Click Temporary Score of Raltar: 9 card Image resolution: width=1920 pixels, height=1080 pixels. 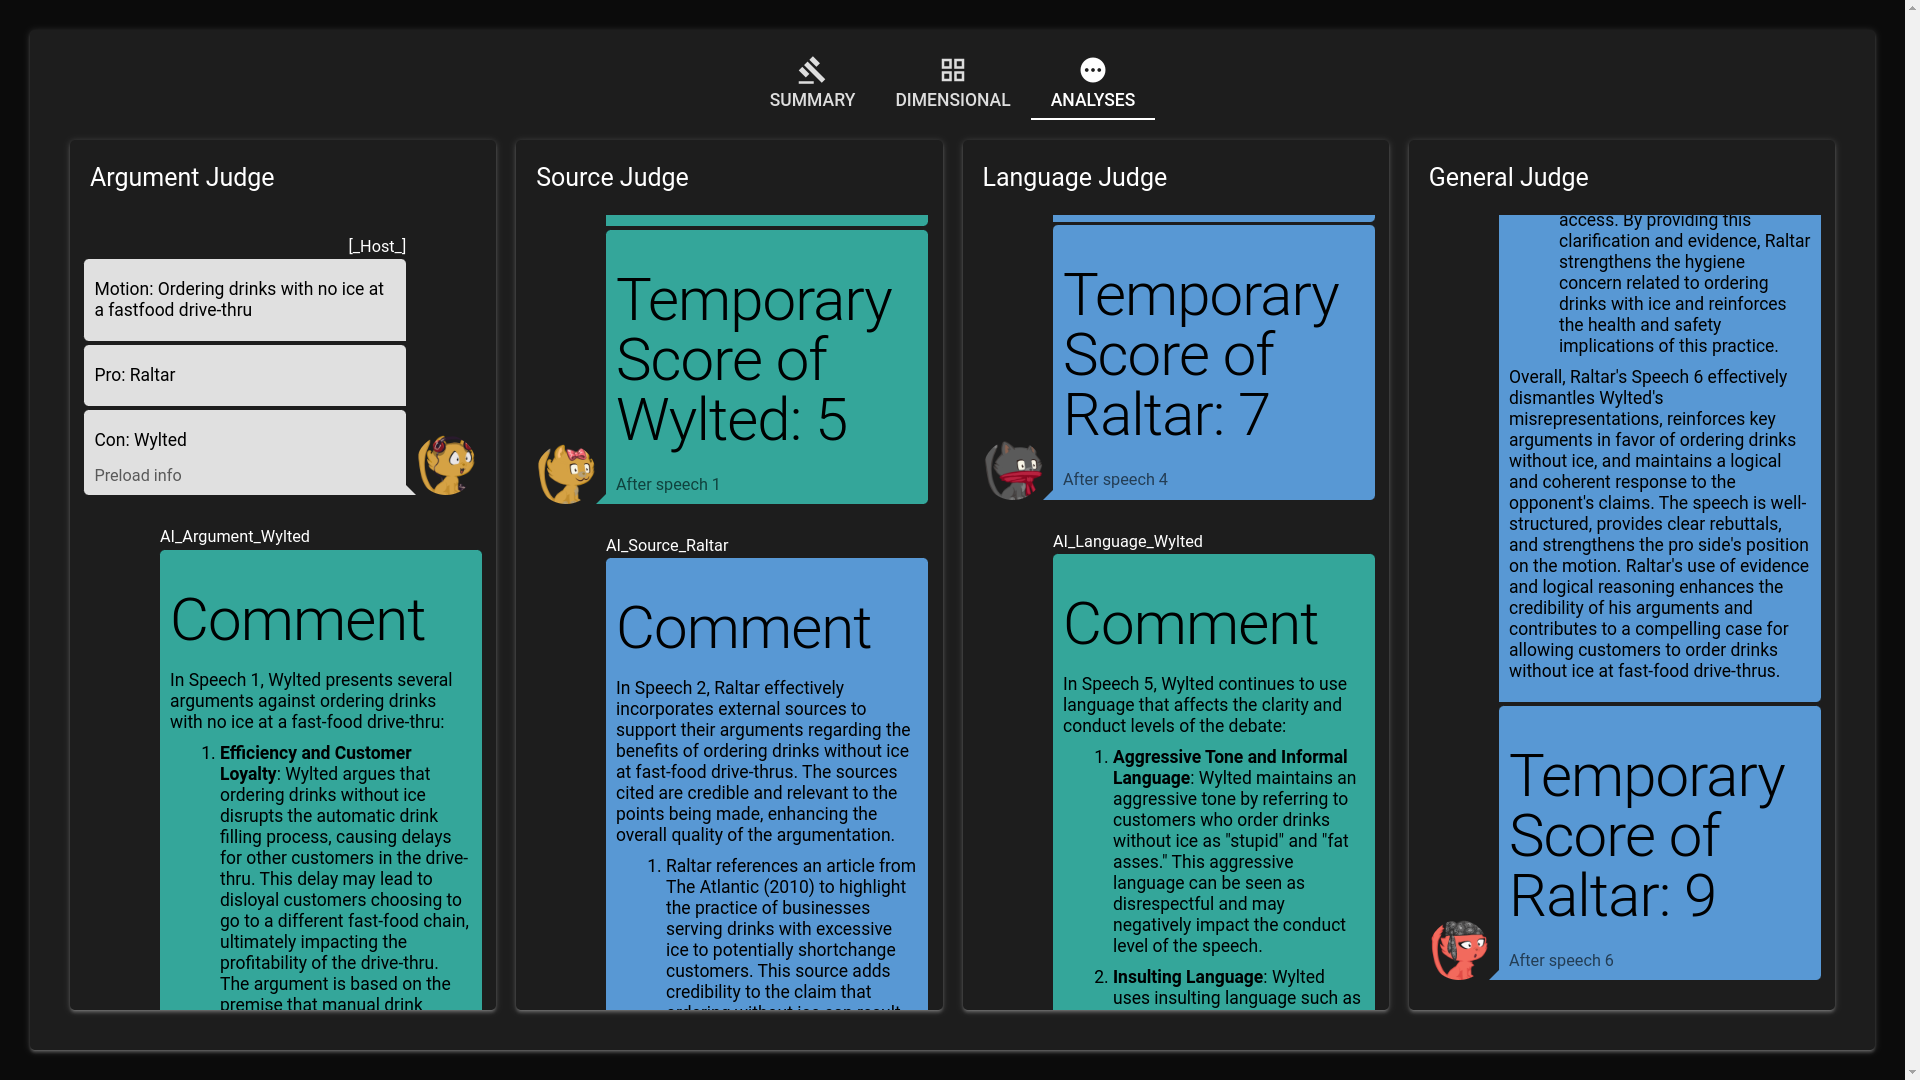coord(1658,840)
